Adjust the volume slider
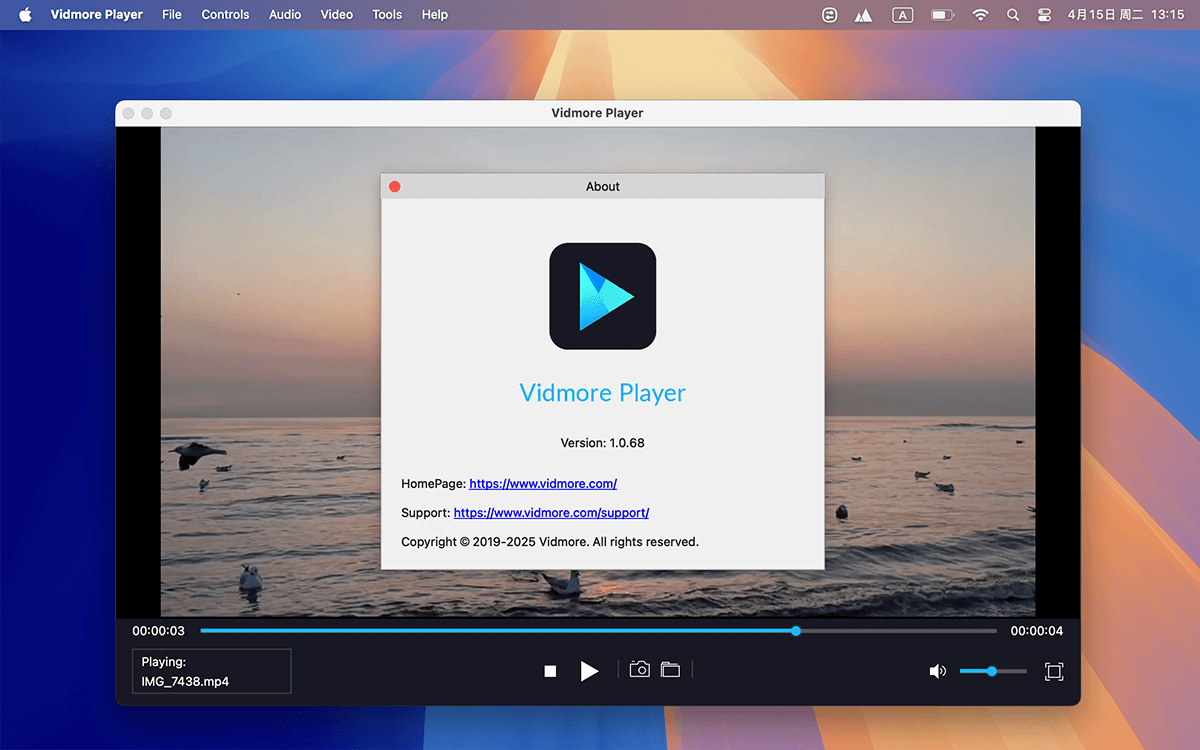This screenshot has height=750, width=1200. (x=993, y=671)
